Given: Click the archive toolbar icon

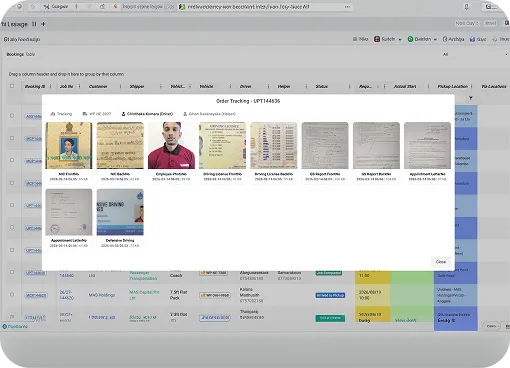Looking at the screenshot, I should coord(445,39).
